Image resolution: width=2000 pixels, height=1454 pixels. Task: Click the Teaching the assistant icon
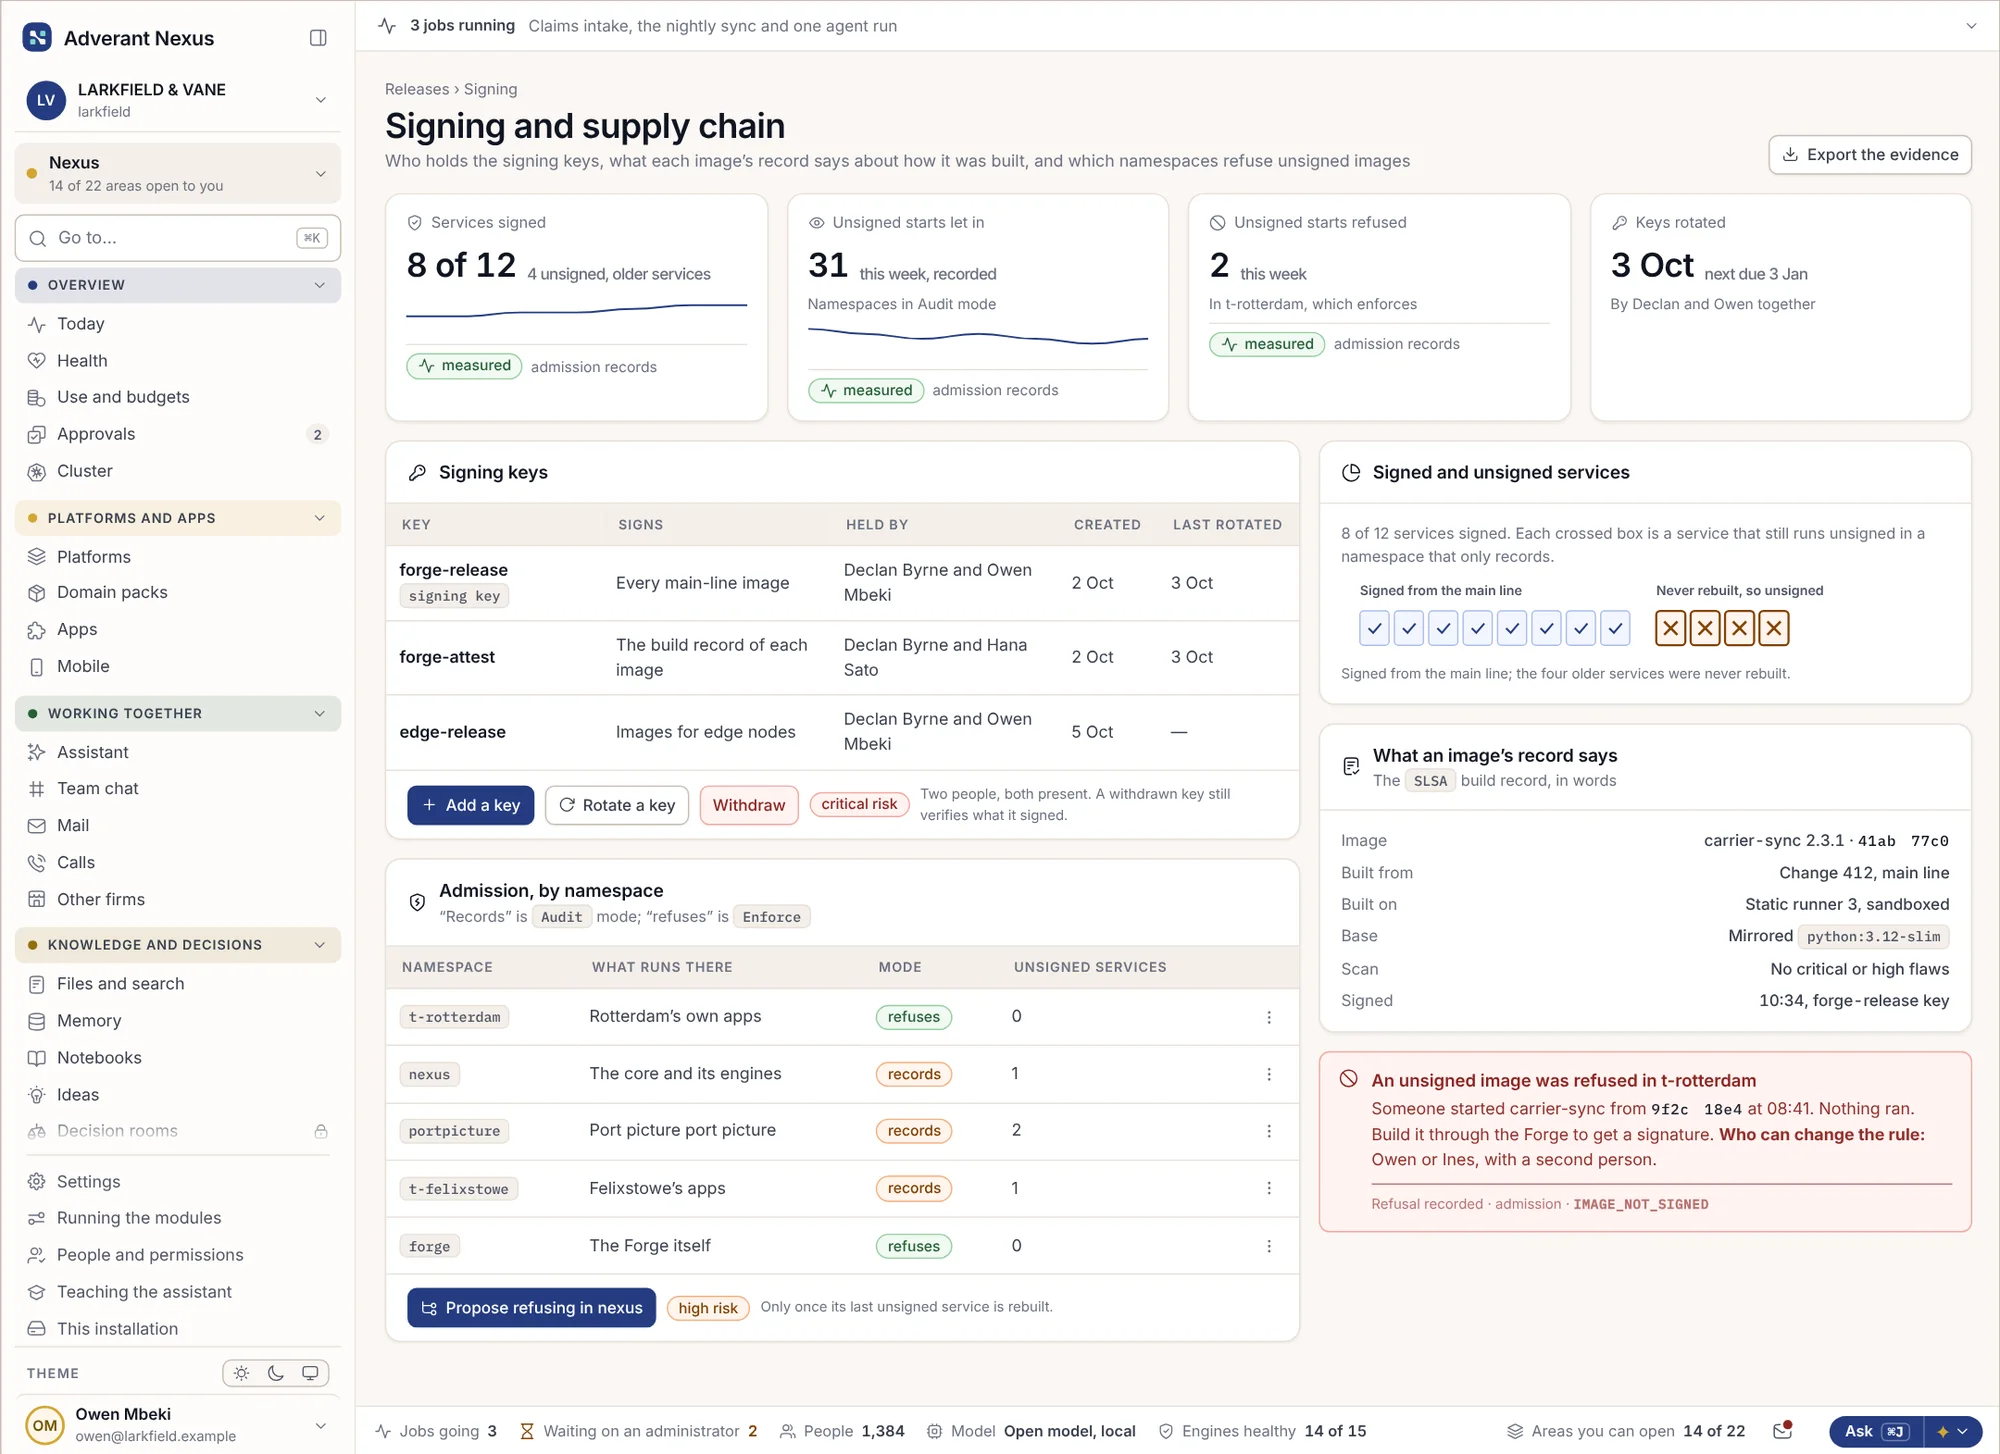click(37, 1292)
